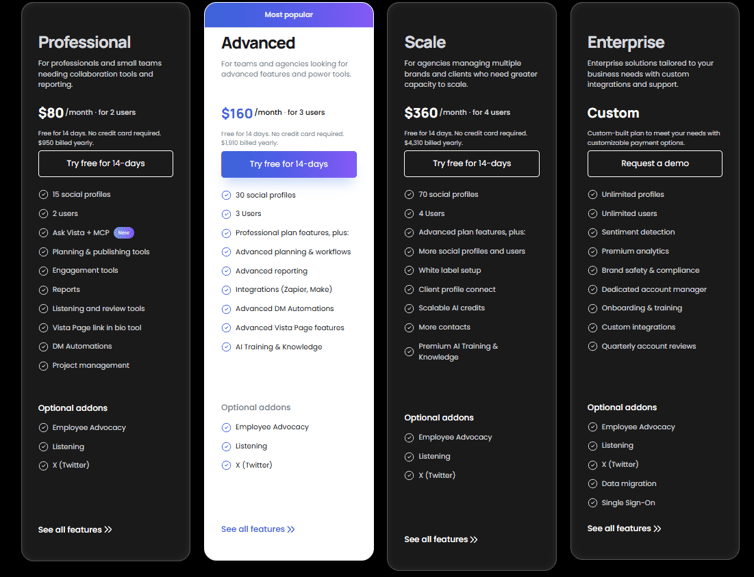Start Professional plan 14-day free trial
754x577 pixels.
click(x=106, y=163)
